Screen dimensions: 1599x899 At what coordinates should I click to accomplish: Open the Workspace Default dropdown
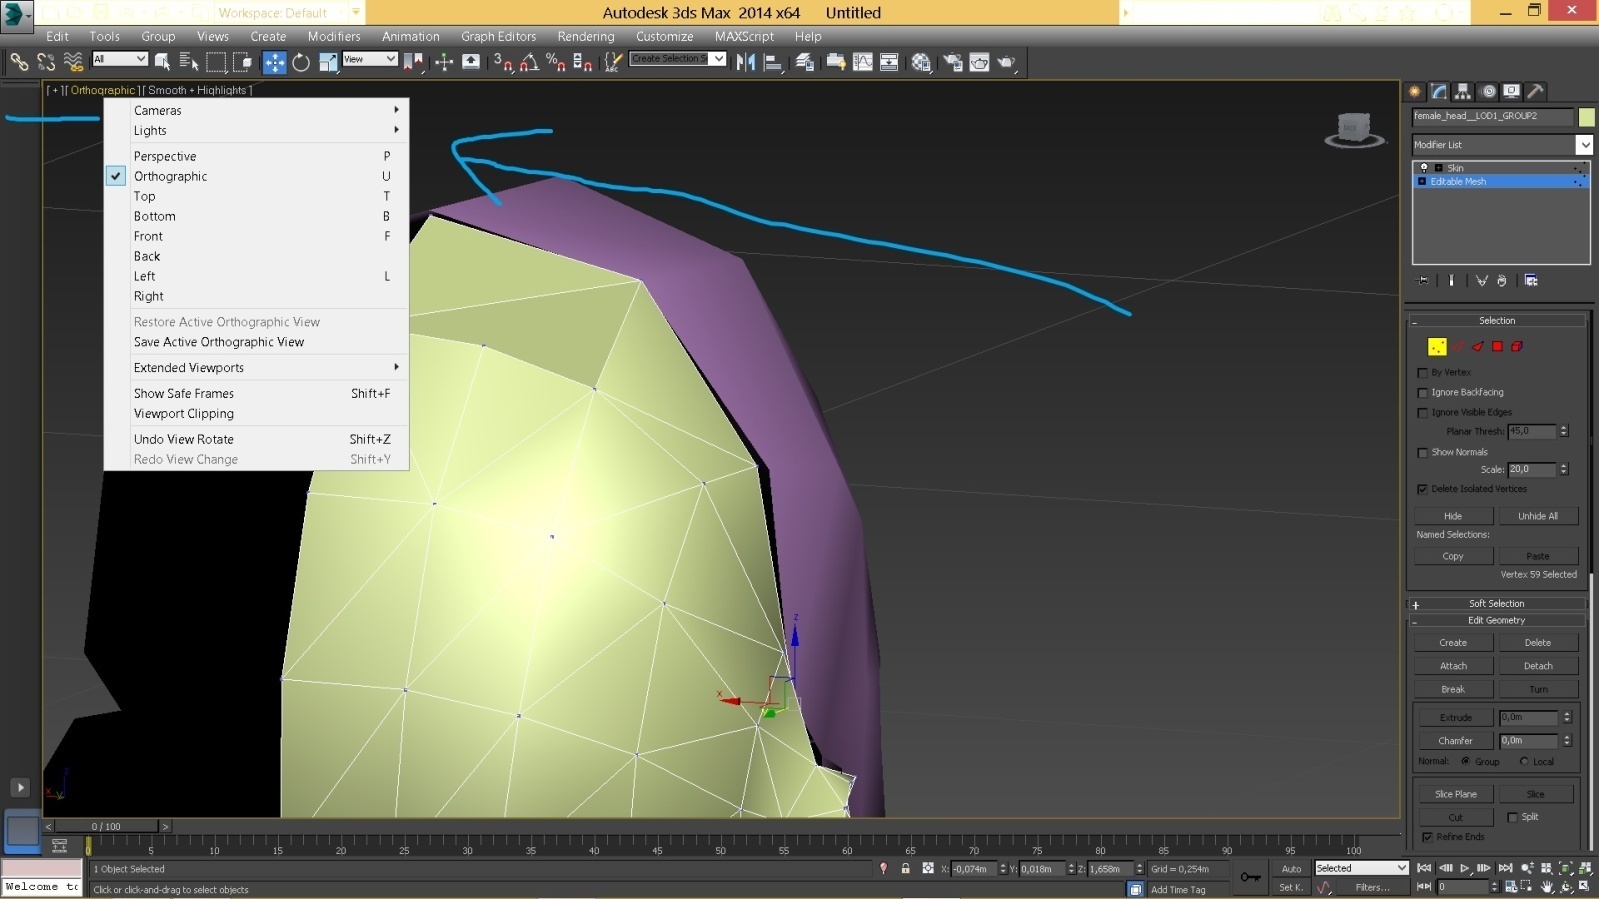(289, 13)
